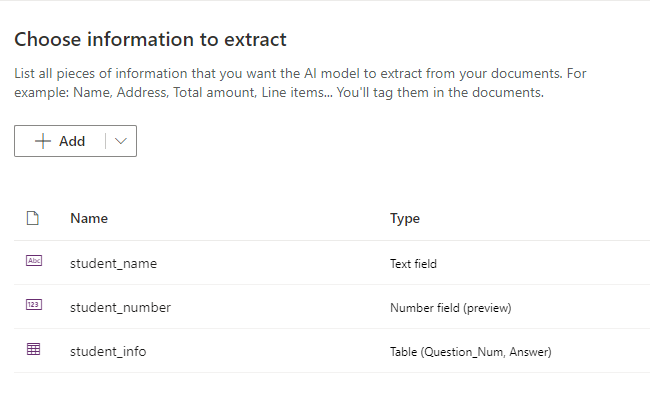This screenshot has width=650, height=409.
Task: Sort by the Type column header
Action: 405,218
